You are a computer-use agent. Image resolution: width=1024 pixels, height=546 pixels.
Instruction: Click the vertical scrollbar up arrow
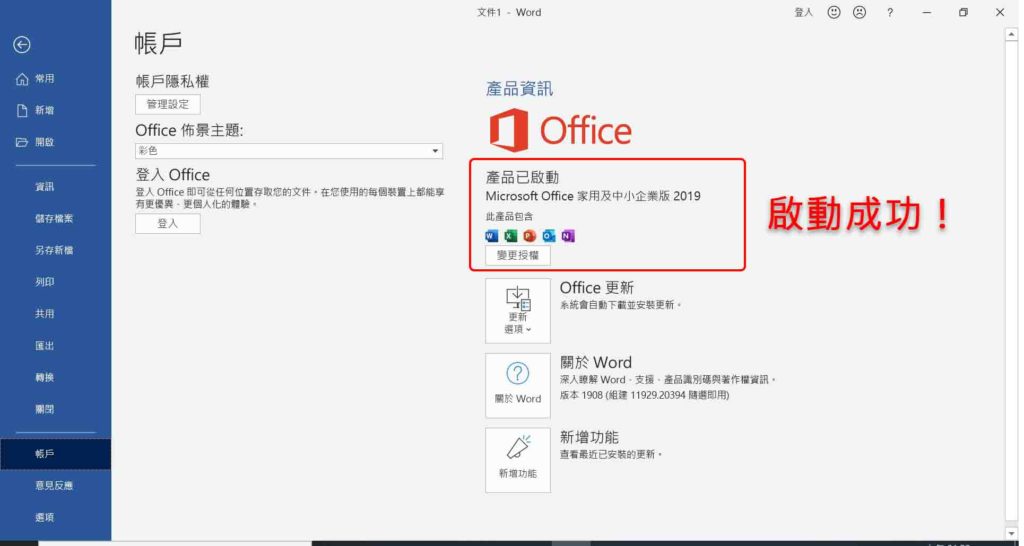point(1012,34)
